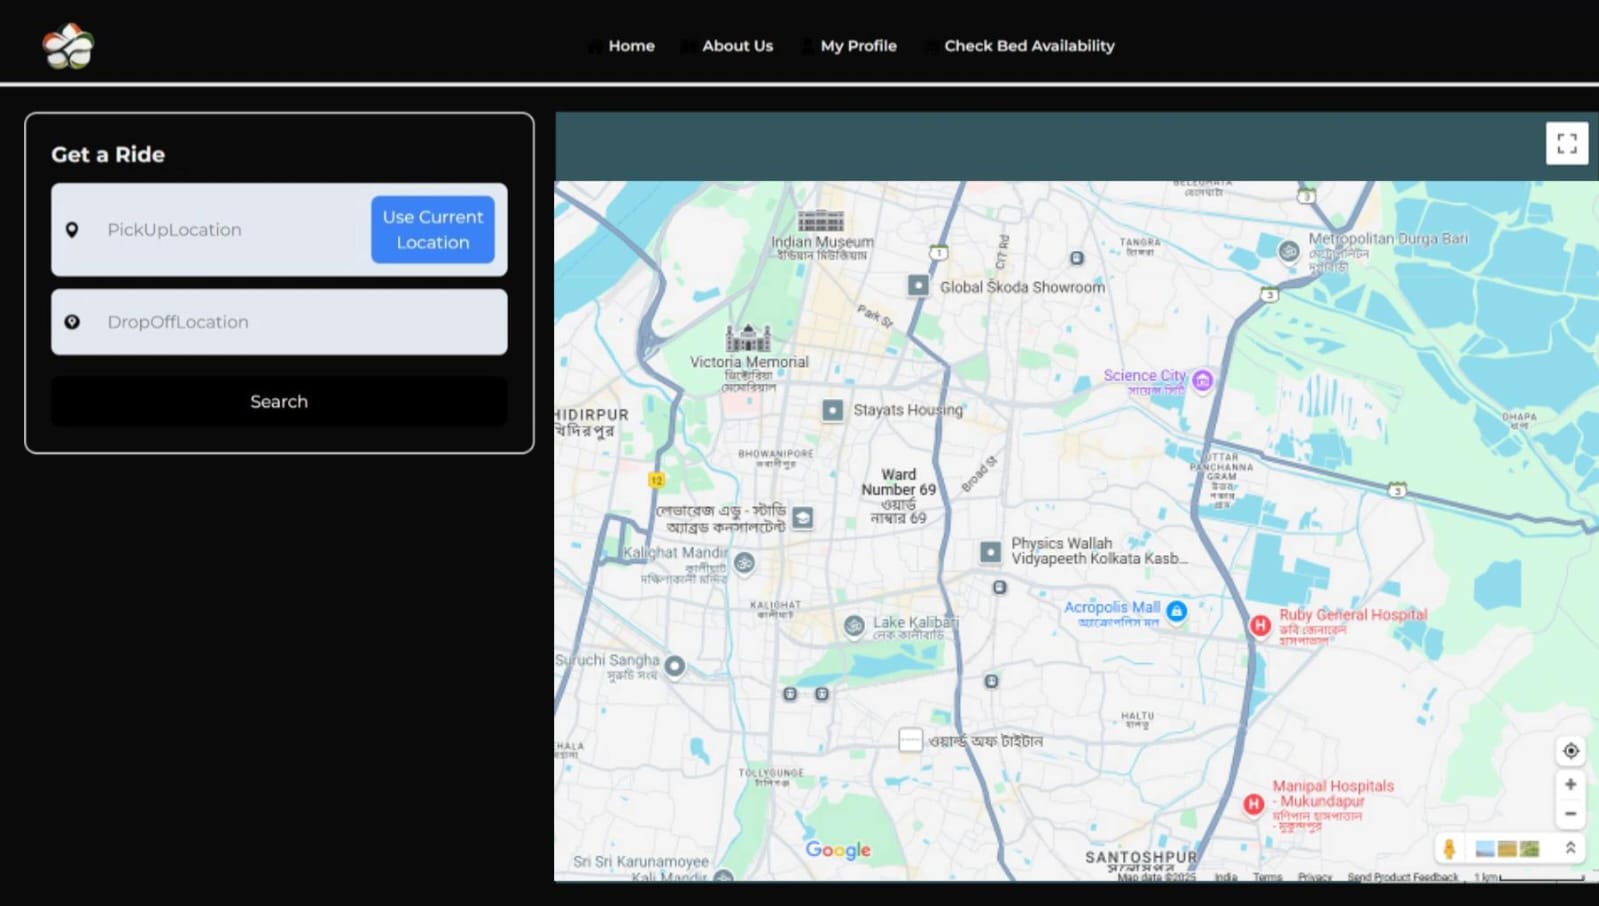This screenshot has width=1599, height=906.
Task: Click the Acropolis Mall marker
Action: tap(1177, 610)
